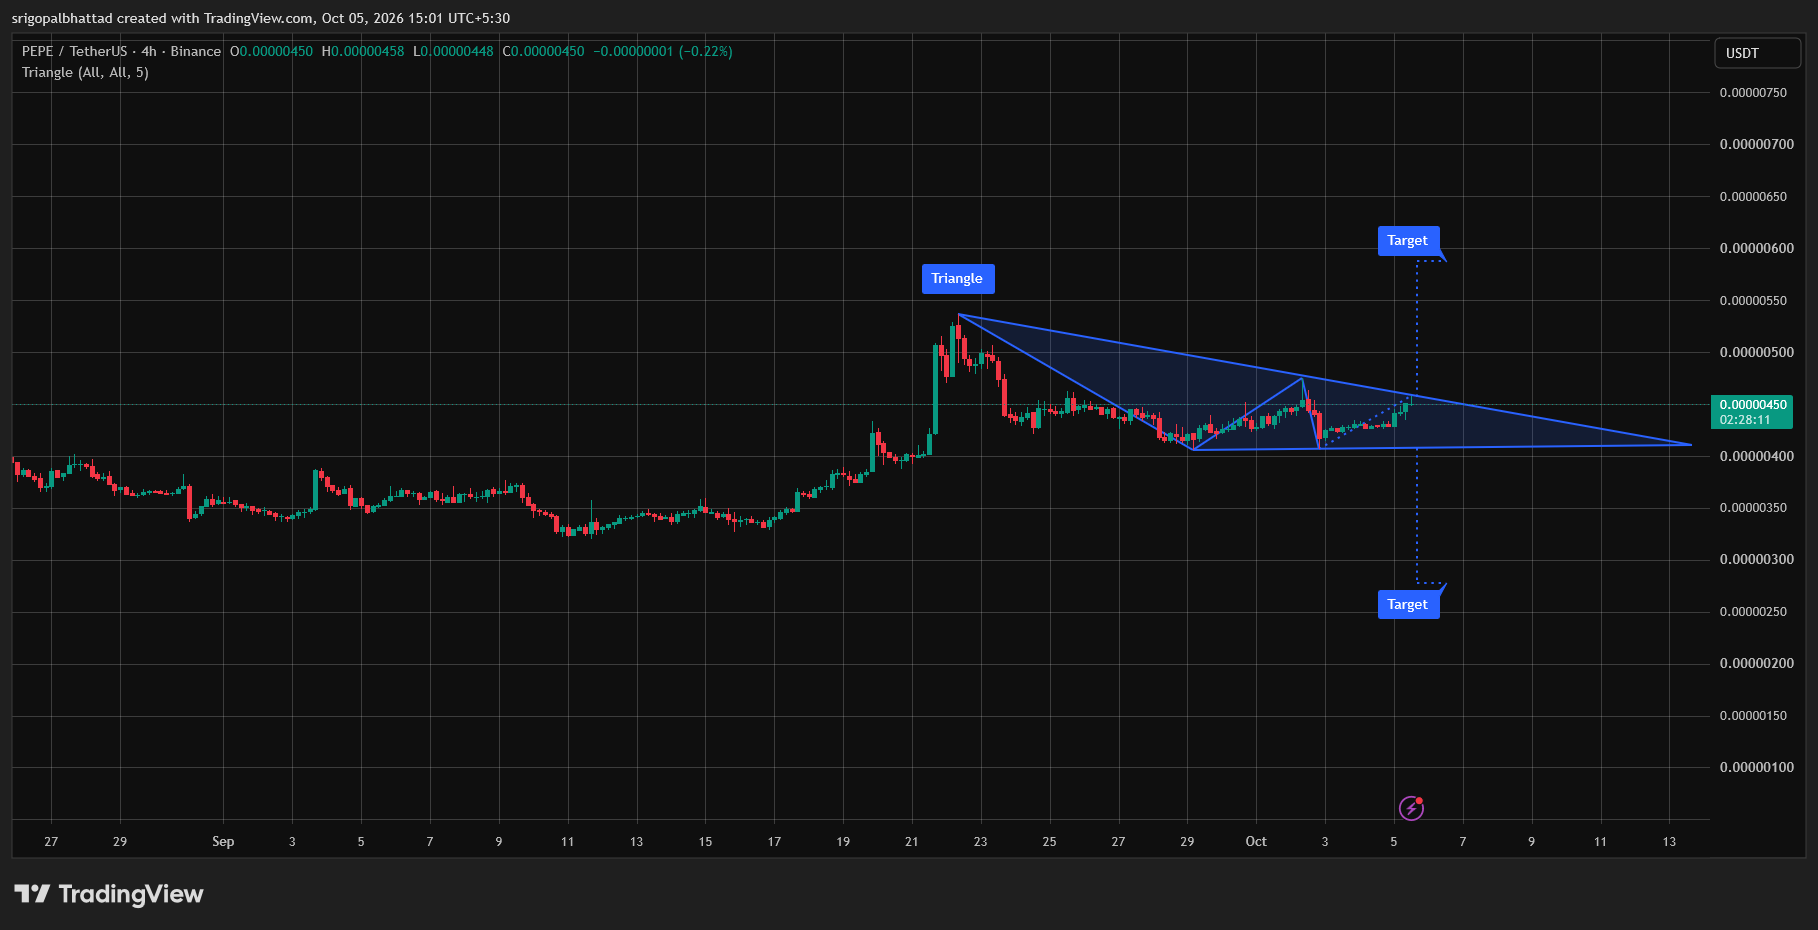Click the attribution header text

click(261, 18)
